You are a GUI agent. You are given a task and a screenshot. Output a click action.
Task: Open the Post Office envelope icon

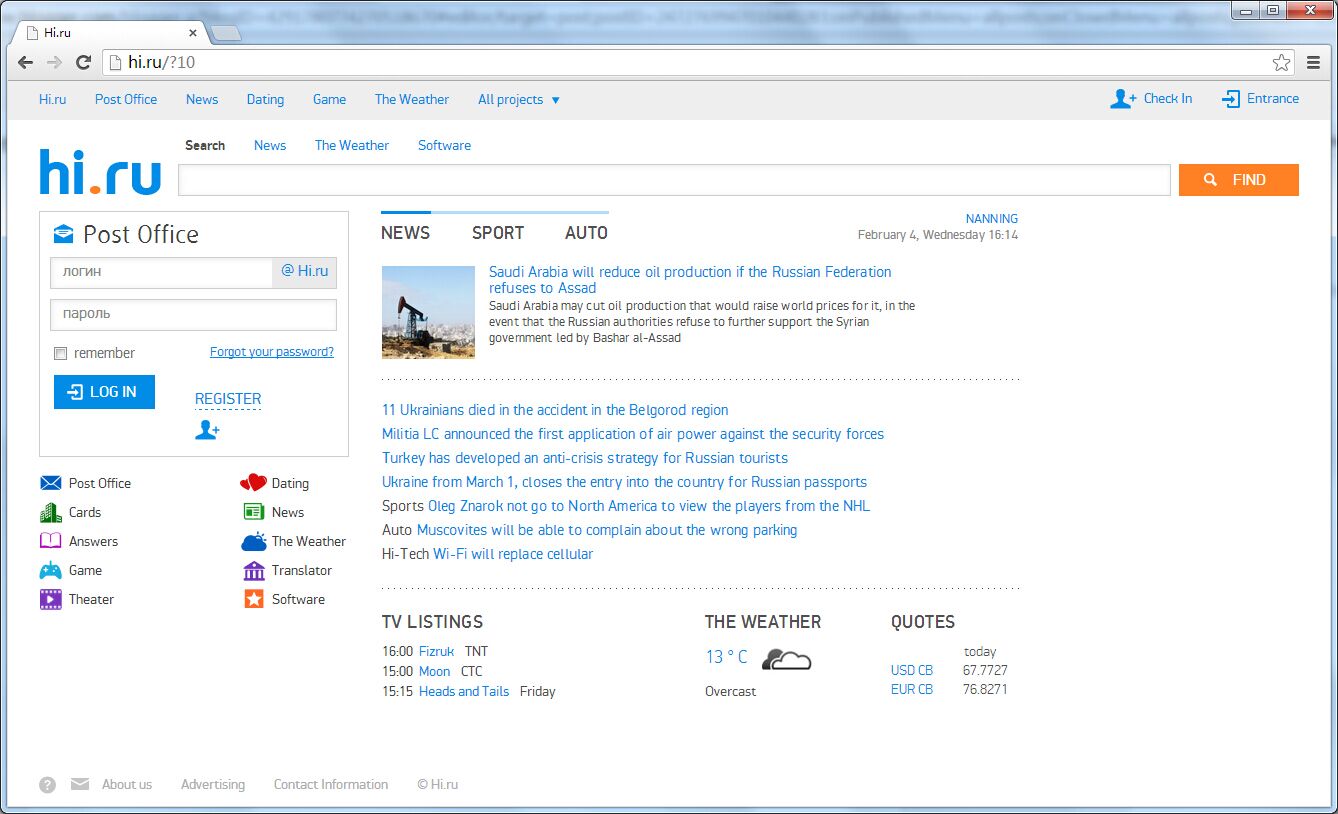50,483
